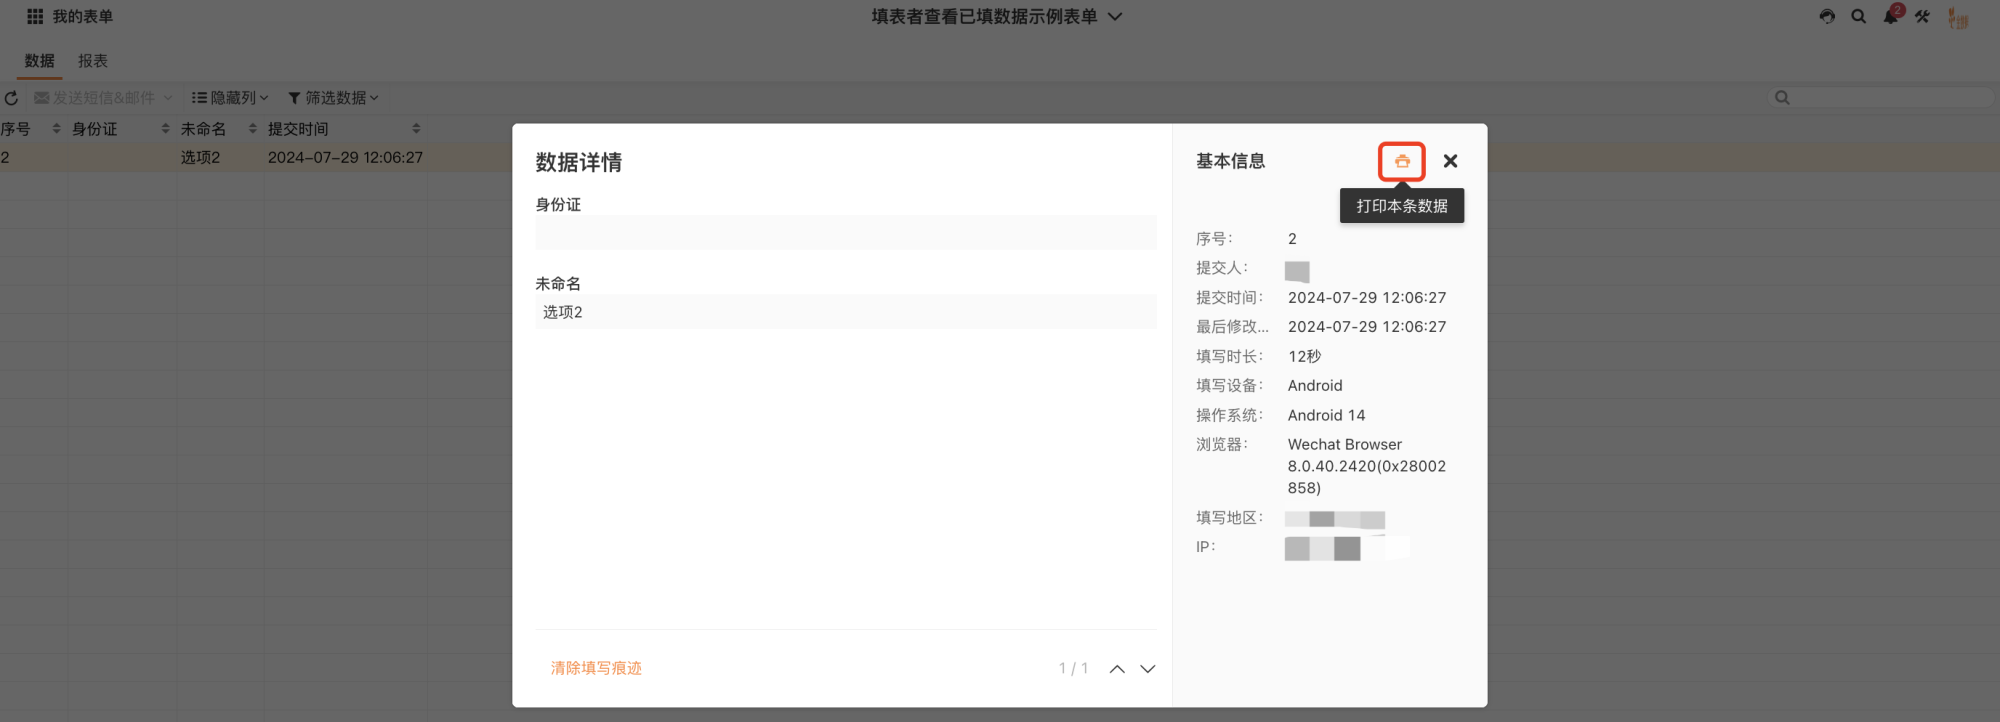Click the 提交人 avatar thumbnail
The width and height of the screenshot is (2000, 722).
click(1297, 271)
